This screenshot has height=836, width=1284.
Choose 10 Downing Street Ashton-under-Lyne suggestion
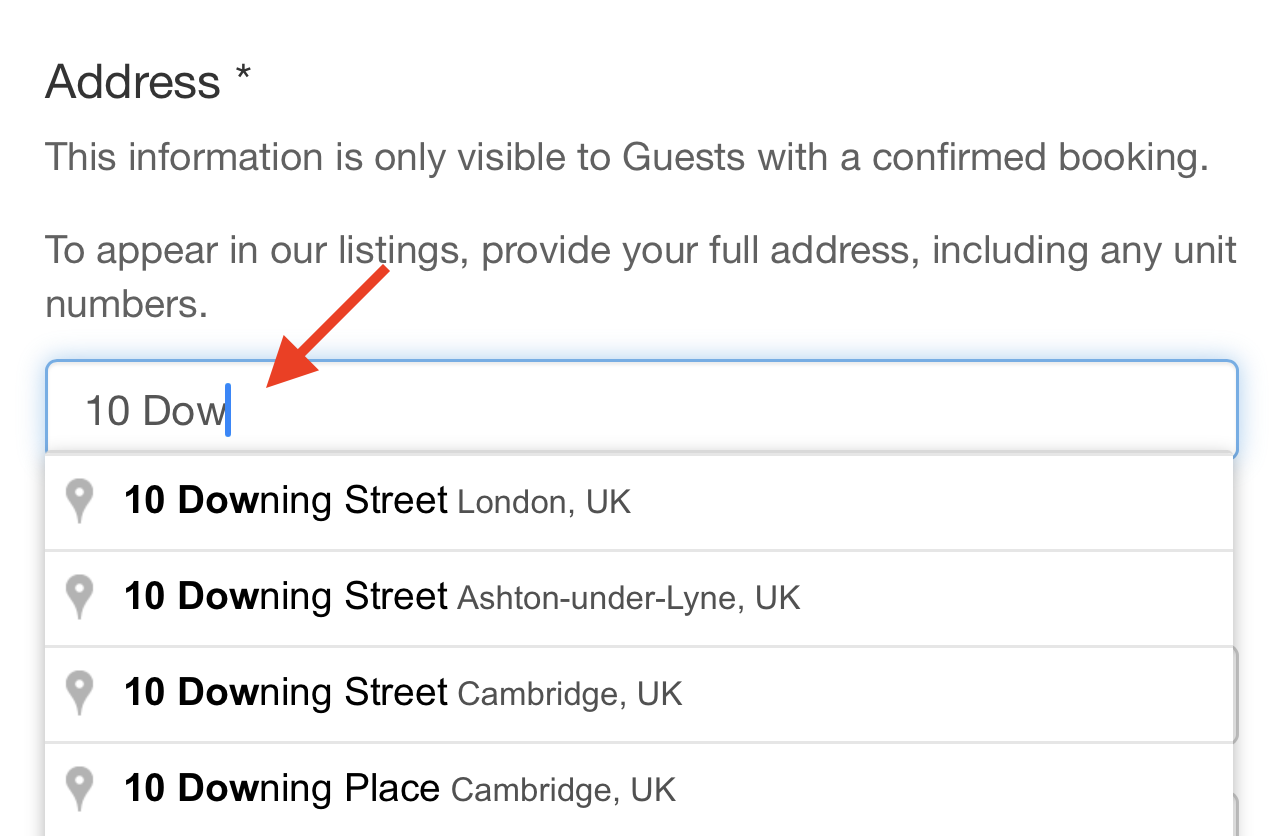click(639, 598)
